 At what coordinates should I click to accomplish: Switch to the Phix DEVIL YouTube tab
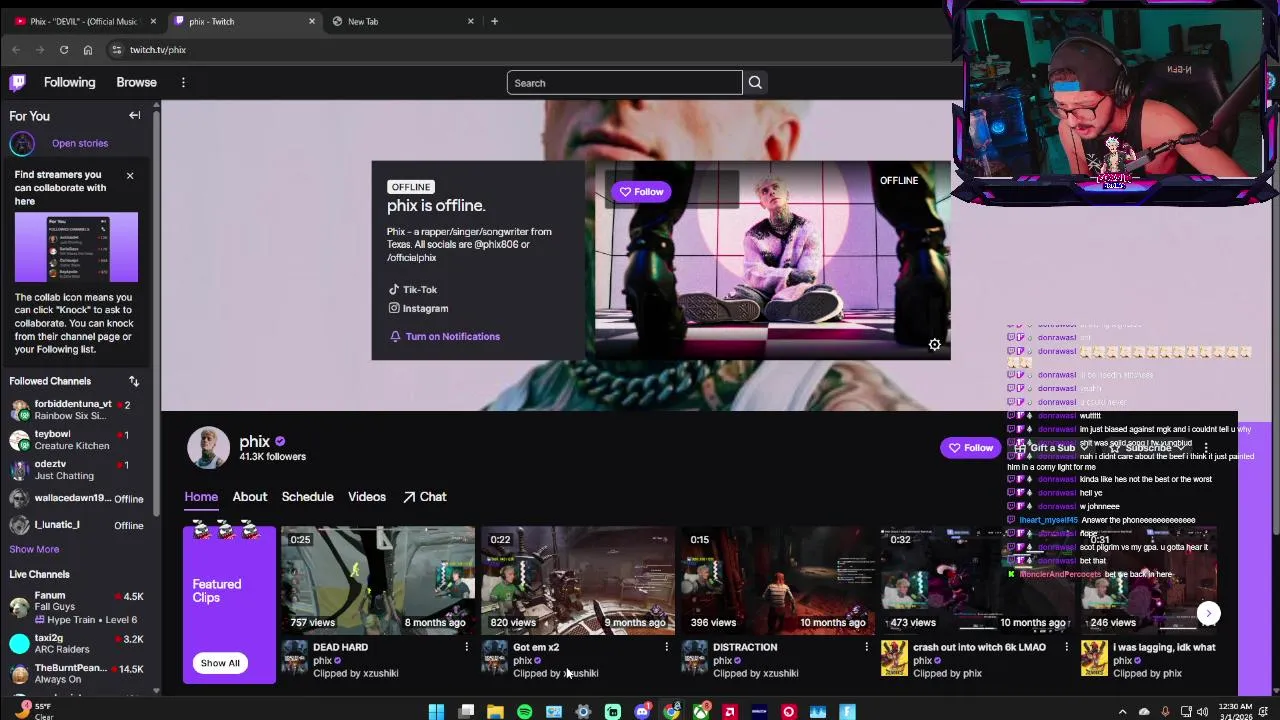[x=84, y=21]
